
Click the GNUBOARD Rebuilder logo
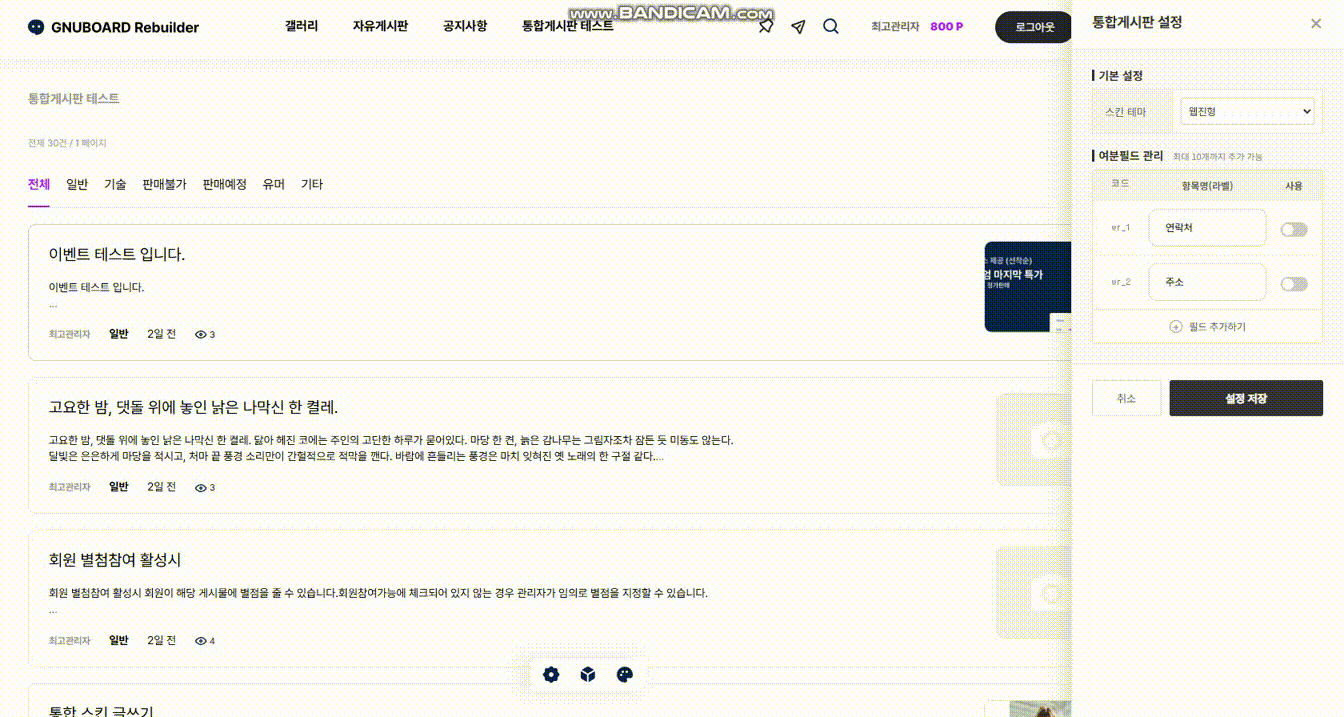114,27
